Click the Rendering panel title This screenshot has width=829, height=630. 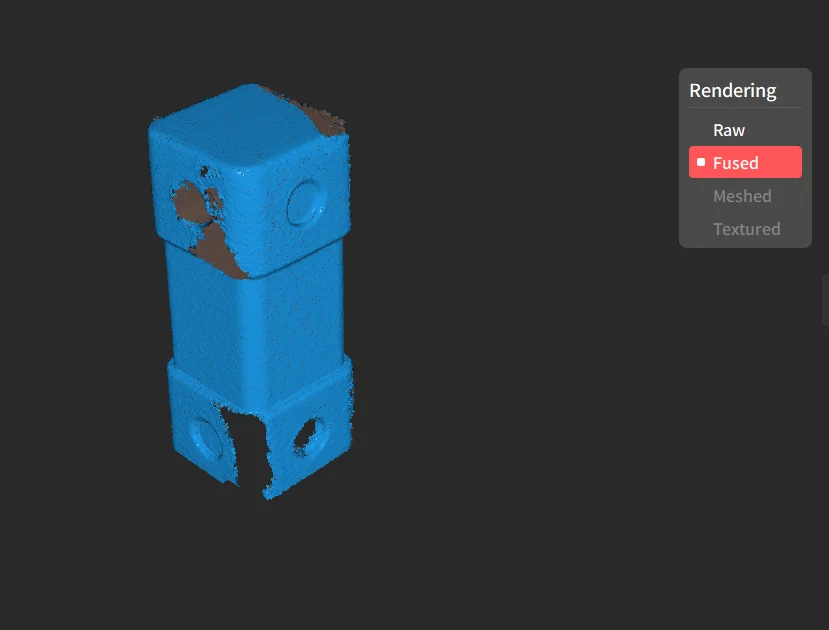click(733, 90)
